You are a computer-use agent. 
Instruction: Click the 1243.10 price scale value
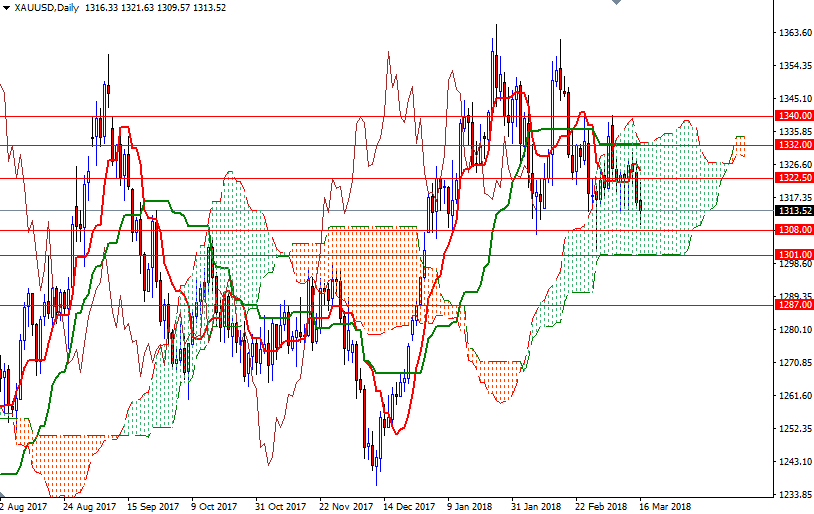(x=795, y=462)
